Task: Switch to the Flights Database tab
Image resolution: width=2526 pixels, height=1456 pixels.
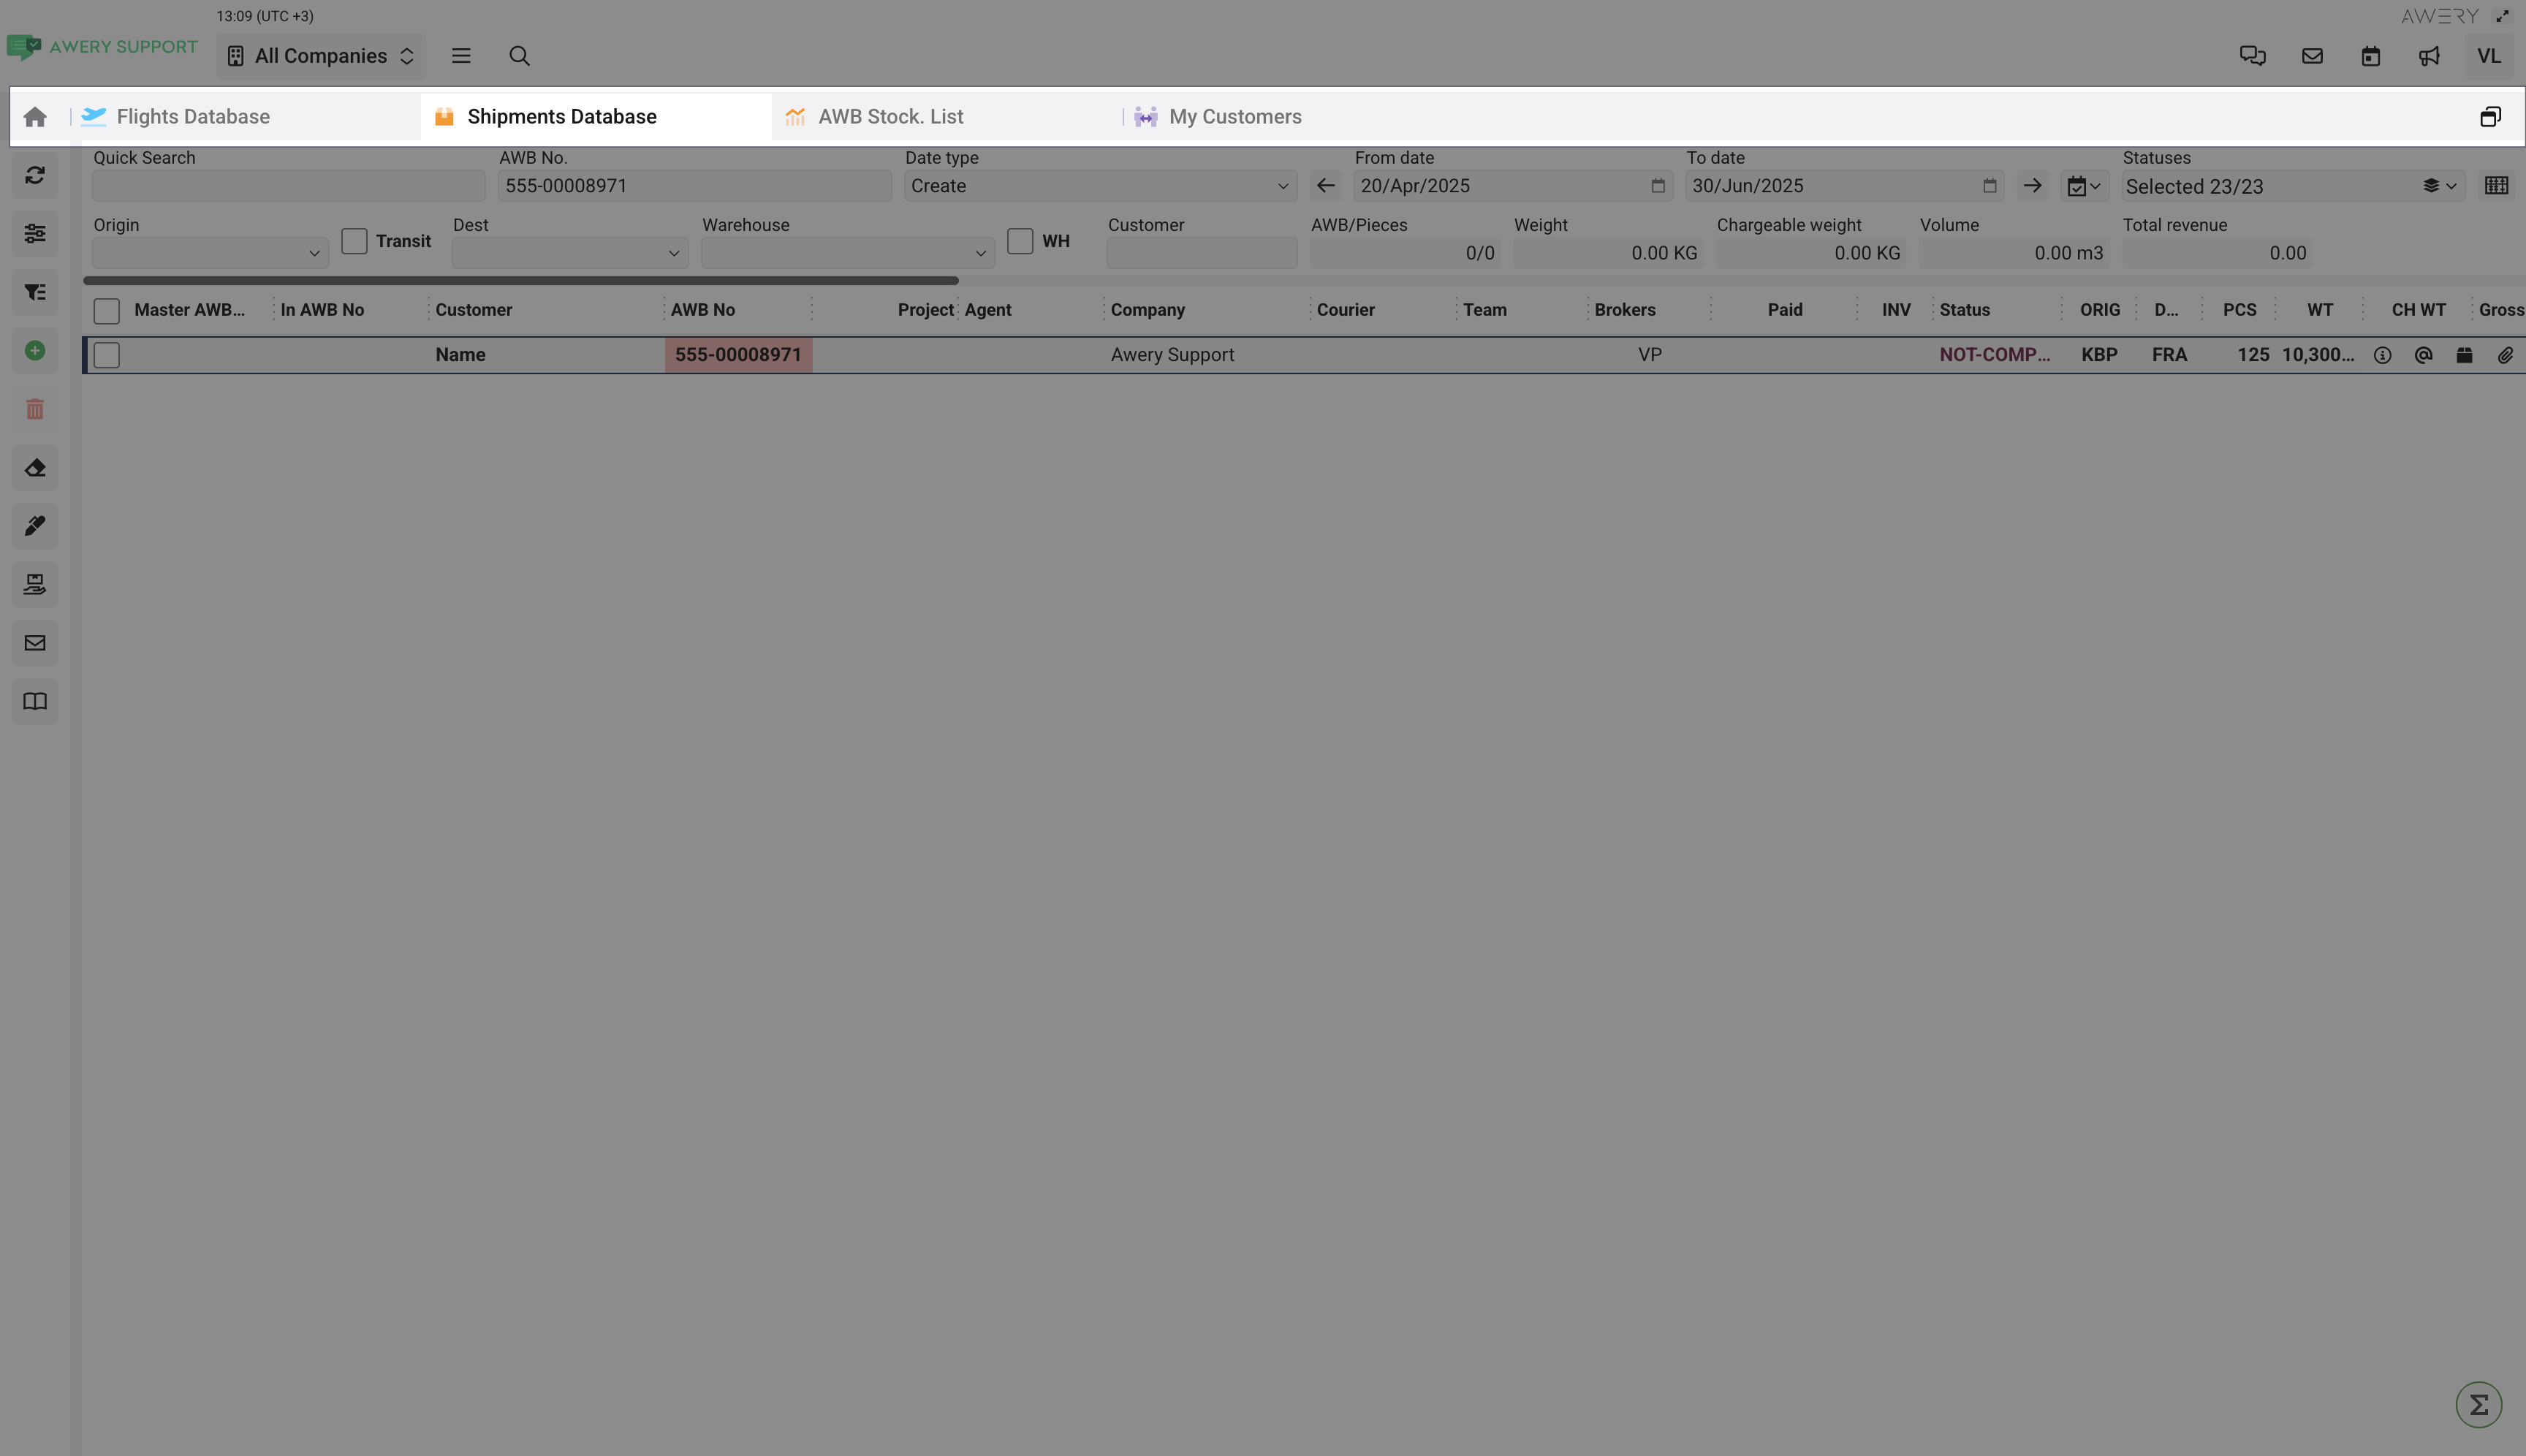Action: pos(193,117)
